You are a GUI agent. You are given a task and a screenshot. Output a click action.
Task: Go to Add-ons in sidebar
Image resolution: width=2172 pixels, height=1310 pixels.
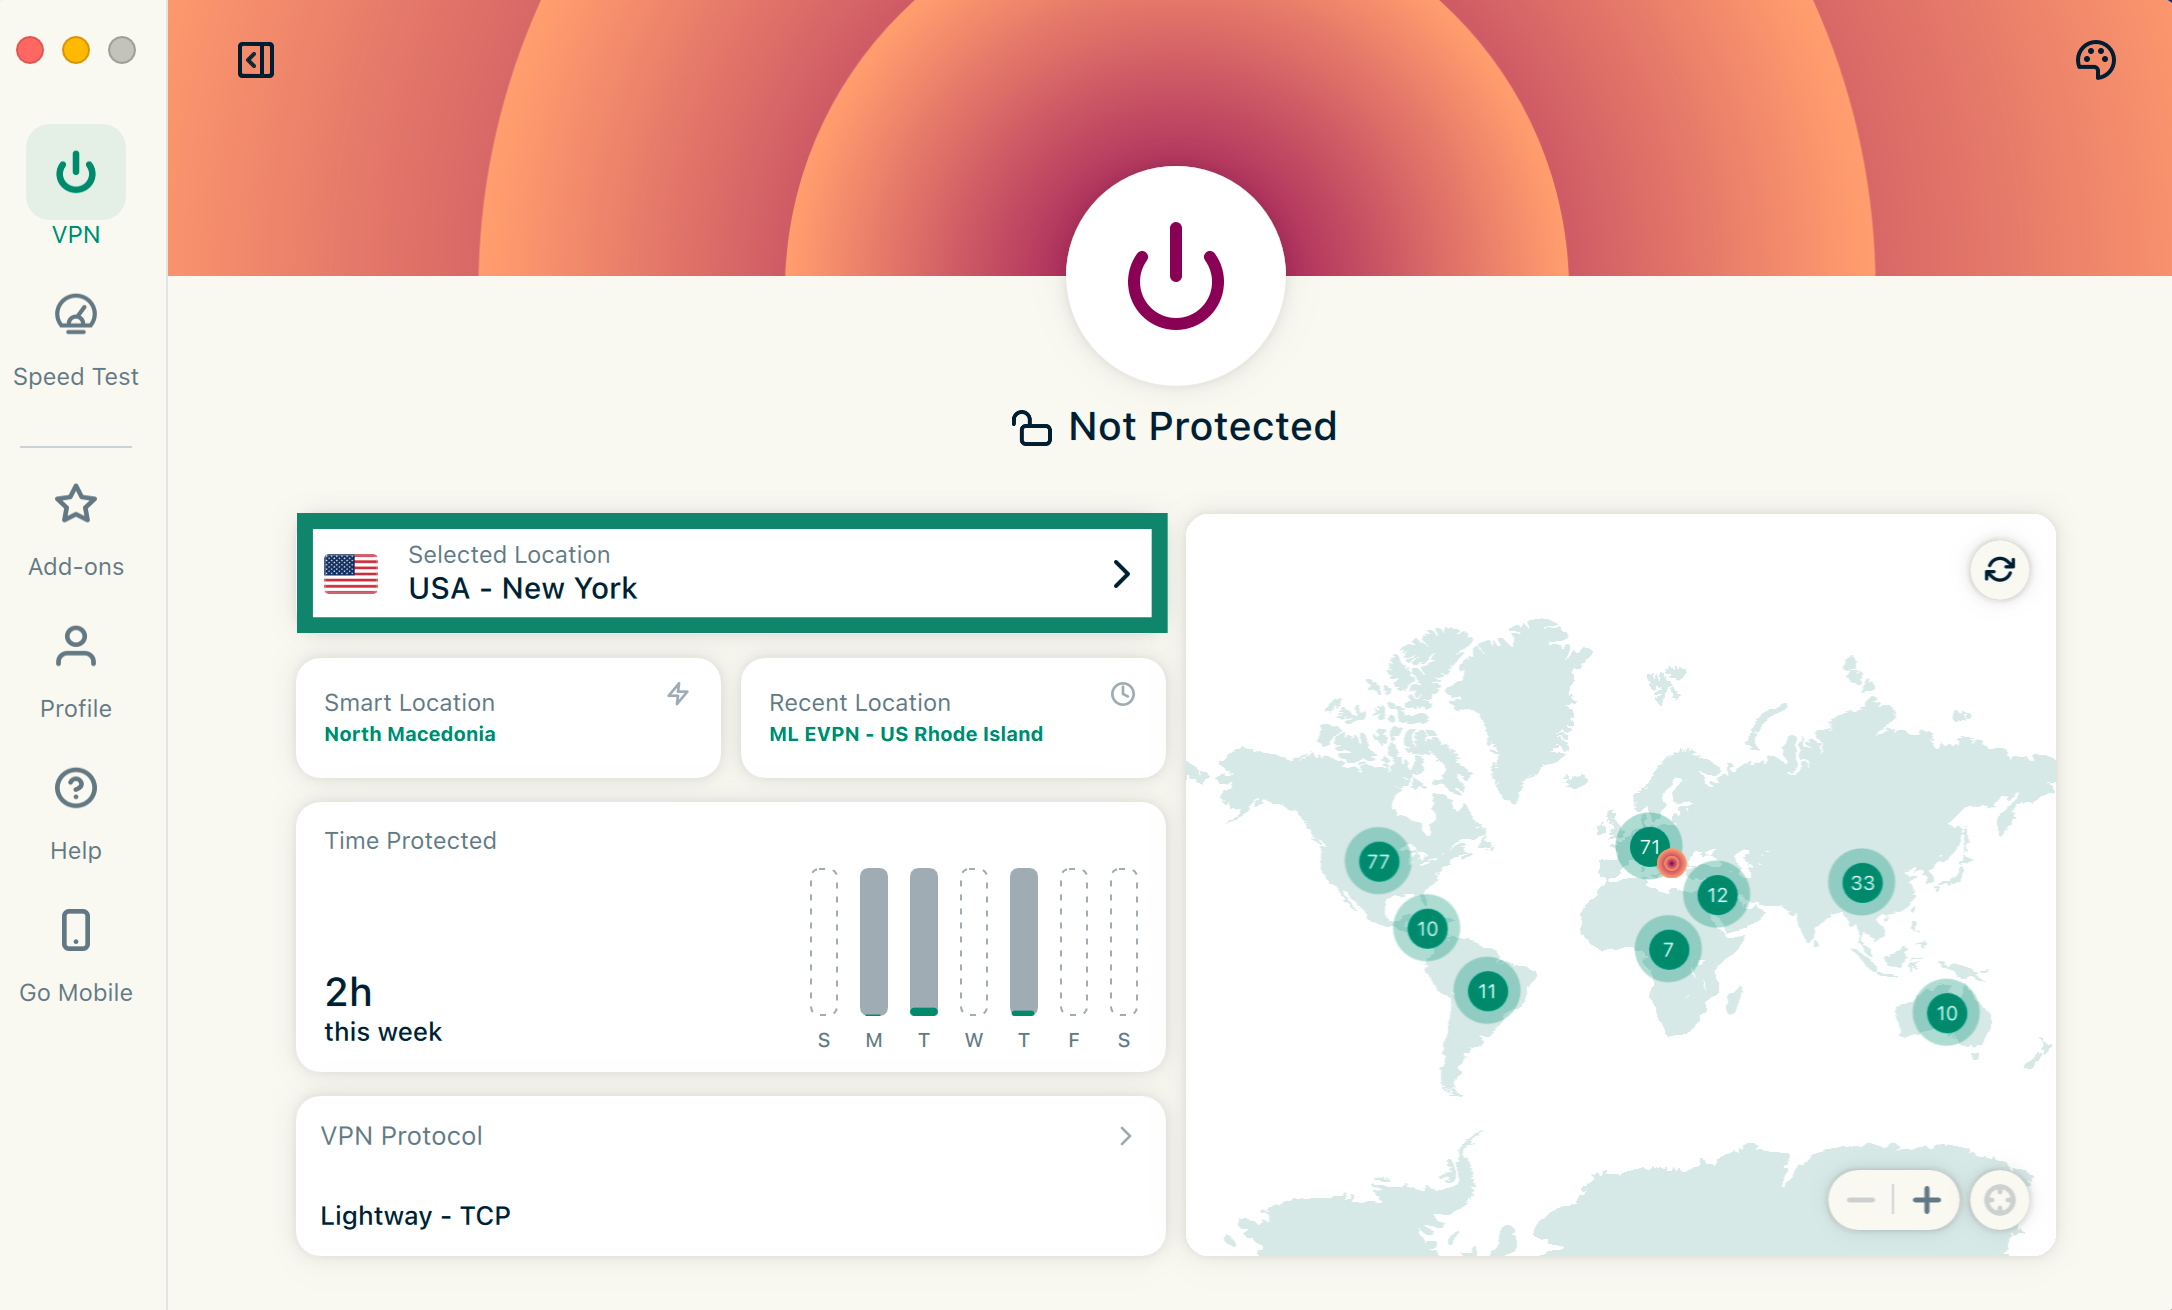click(x=76, y=531)
